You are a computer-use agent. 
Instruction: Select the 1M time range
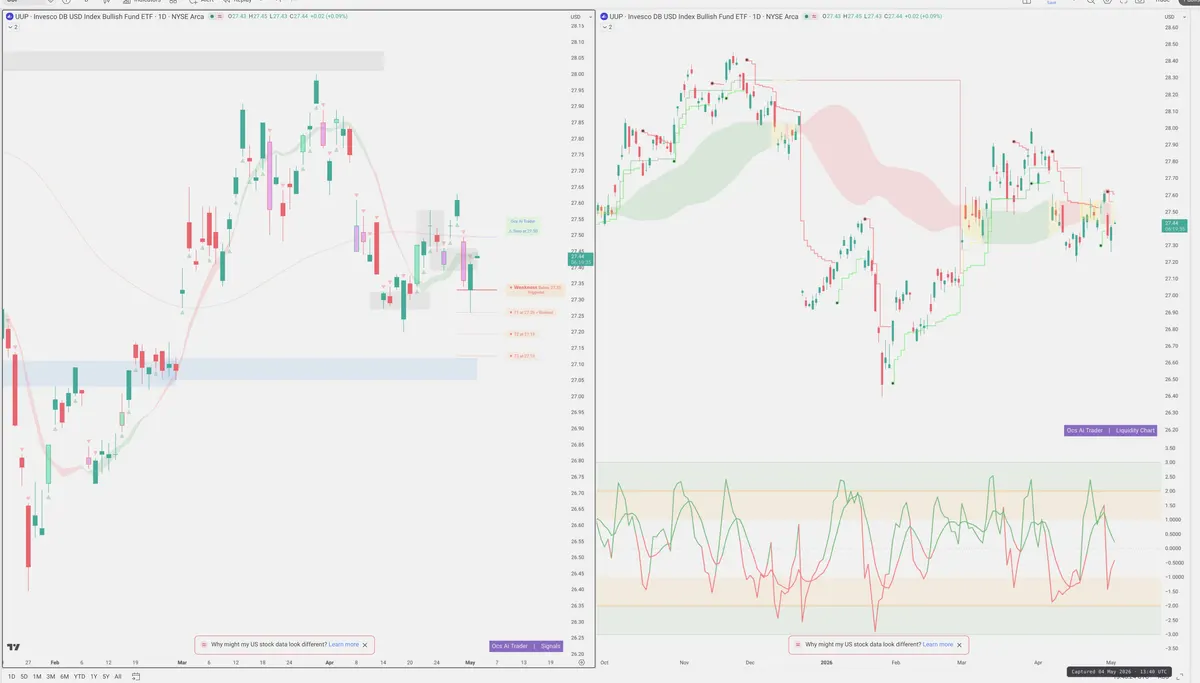click(37, 677)
